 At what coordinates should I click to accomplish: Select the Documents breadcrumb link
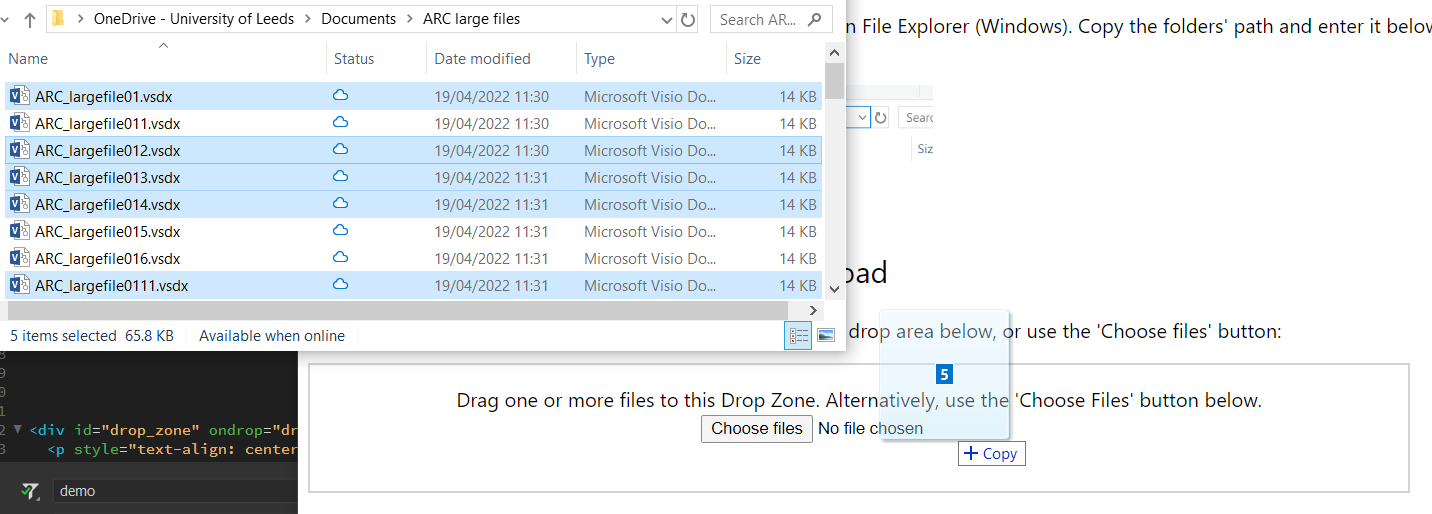point(358,19)
